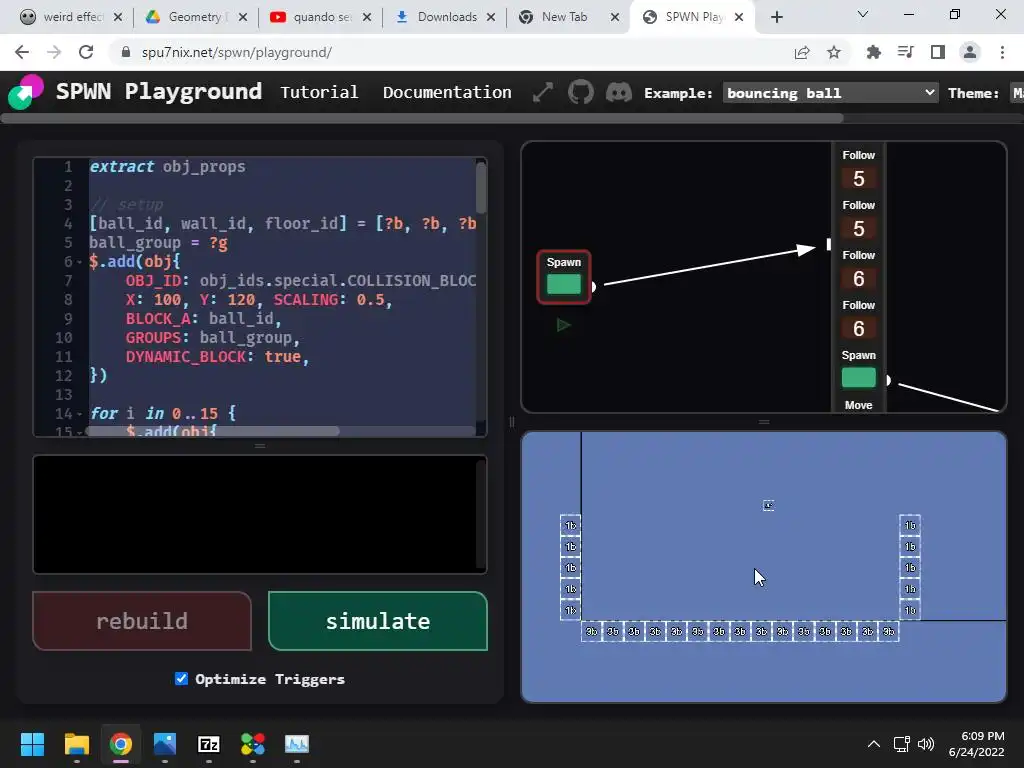Select the Move trigger node label
The image size is (1024, 768).
[x=858, y=405]
